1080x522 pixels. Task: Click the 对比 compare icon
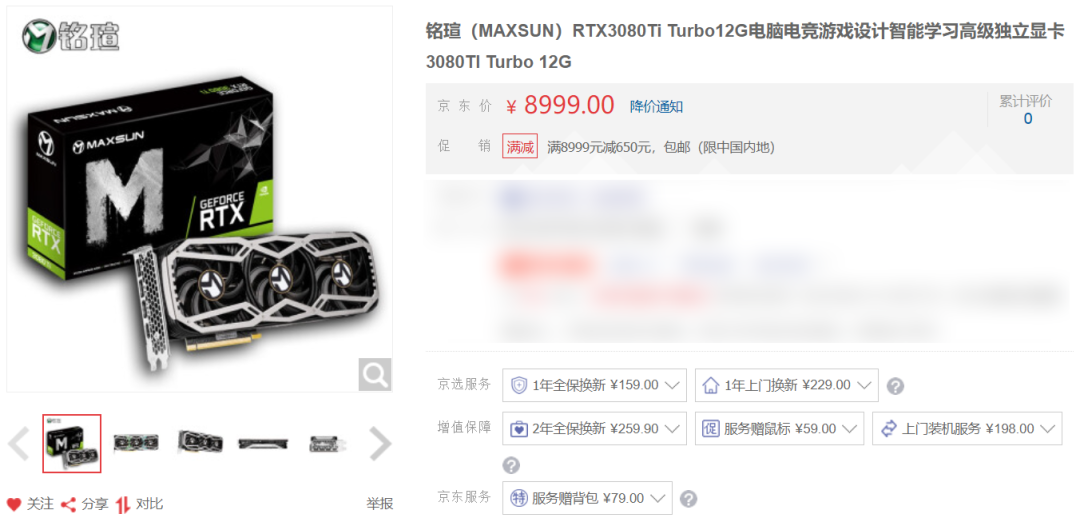click(123, 504)
